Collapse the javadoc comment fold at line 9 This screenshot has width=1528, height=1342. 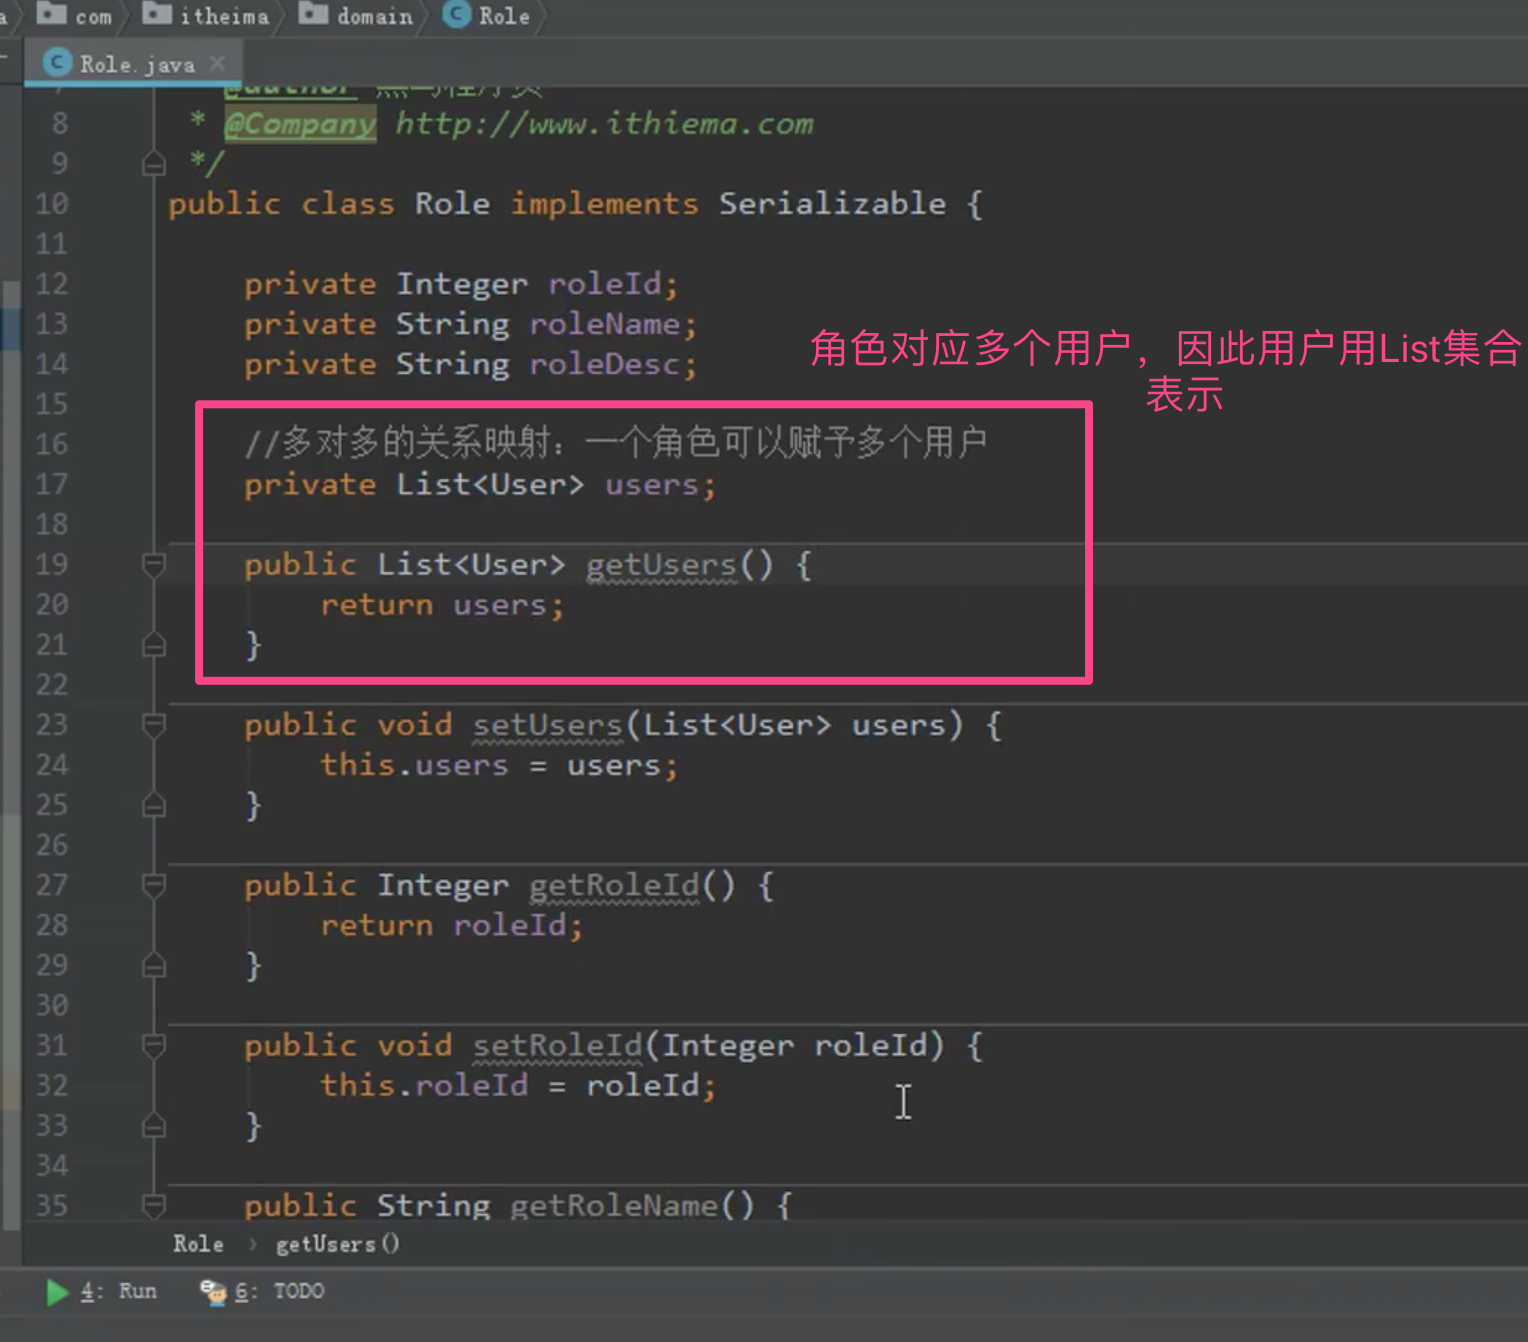[153, 163]
